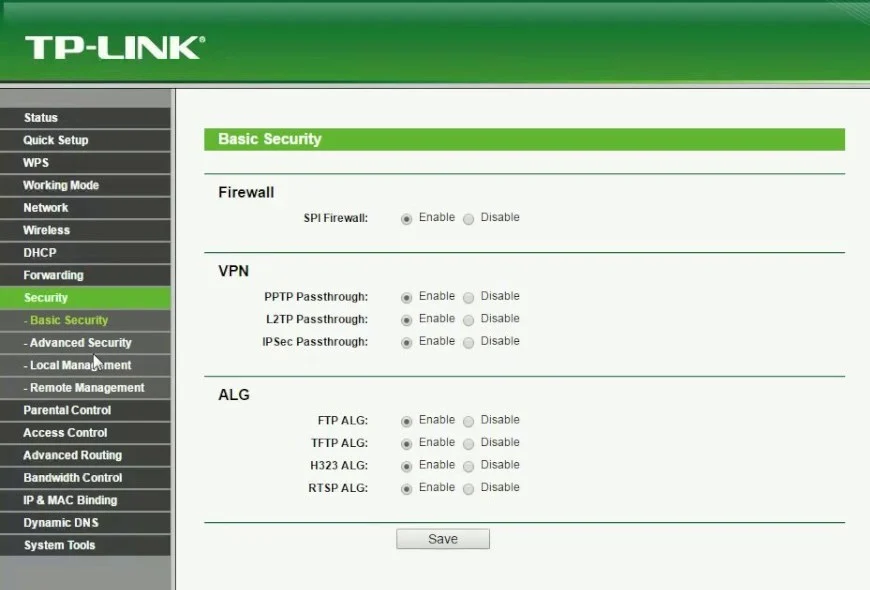Click the Basic Security header
Screen dimensions: 870x590
(x=524, y=139)
